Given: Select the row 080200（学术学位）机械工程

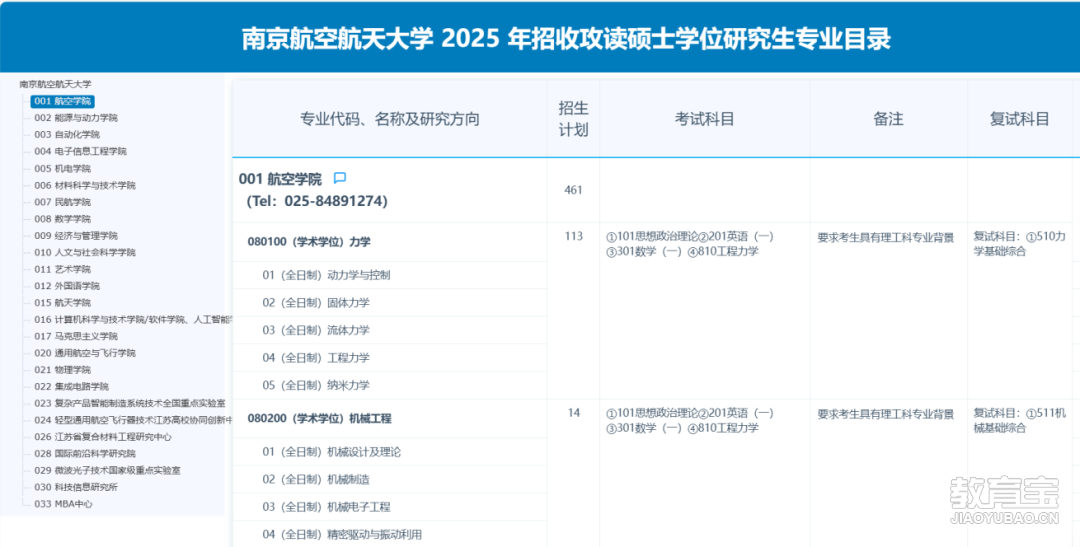Looking at the screenshot, I should tap(320, 418).
